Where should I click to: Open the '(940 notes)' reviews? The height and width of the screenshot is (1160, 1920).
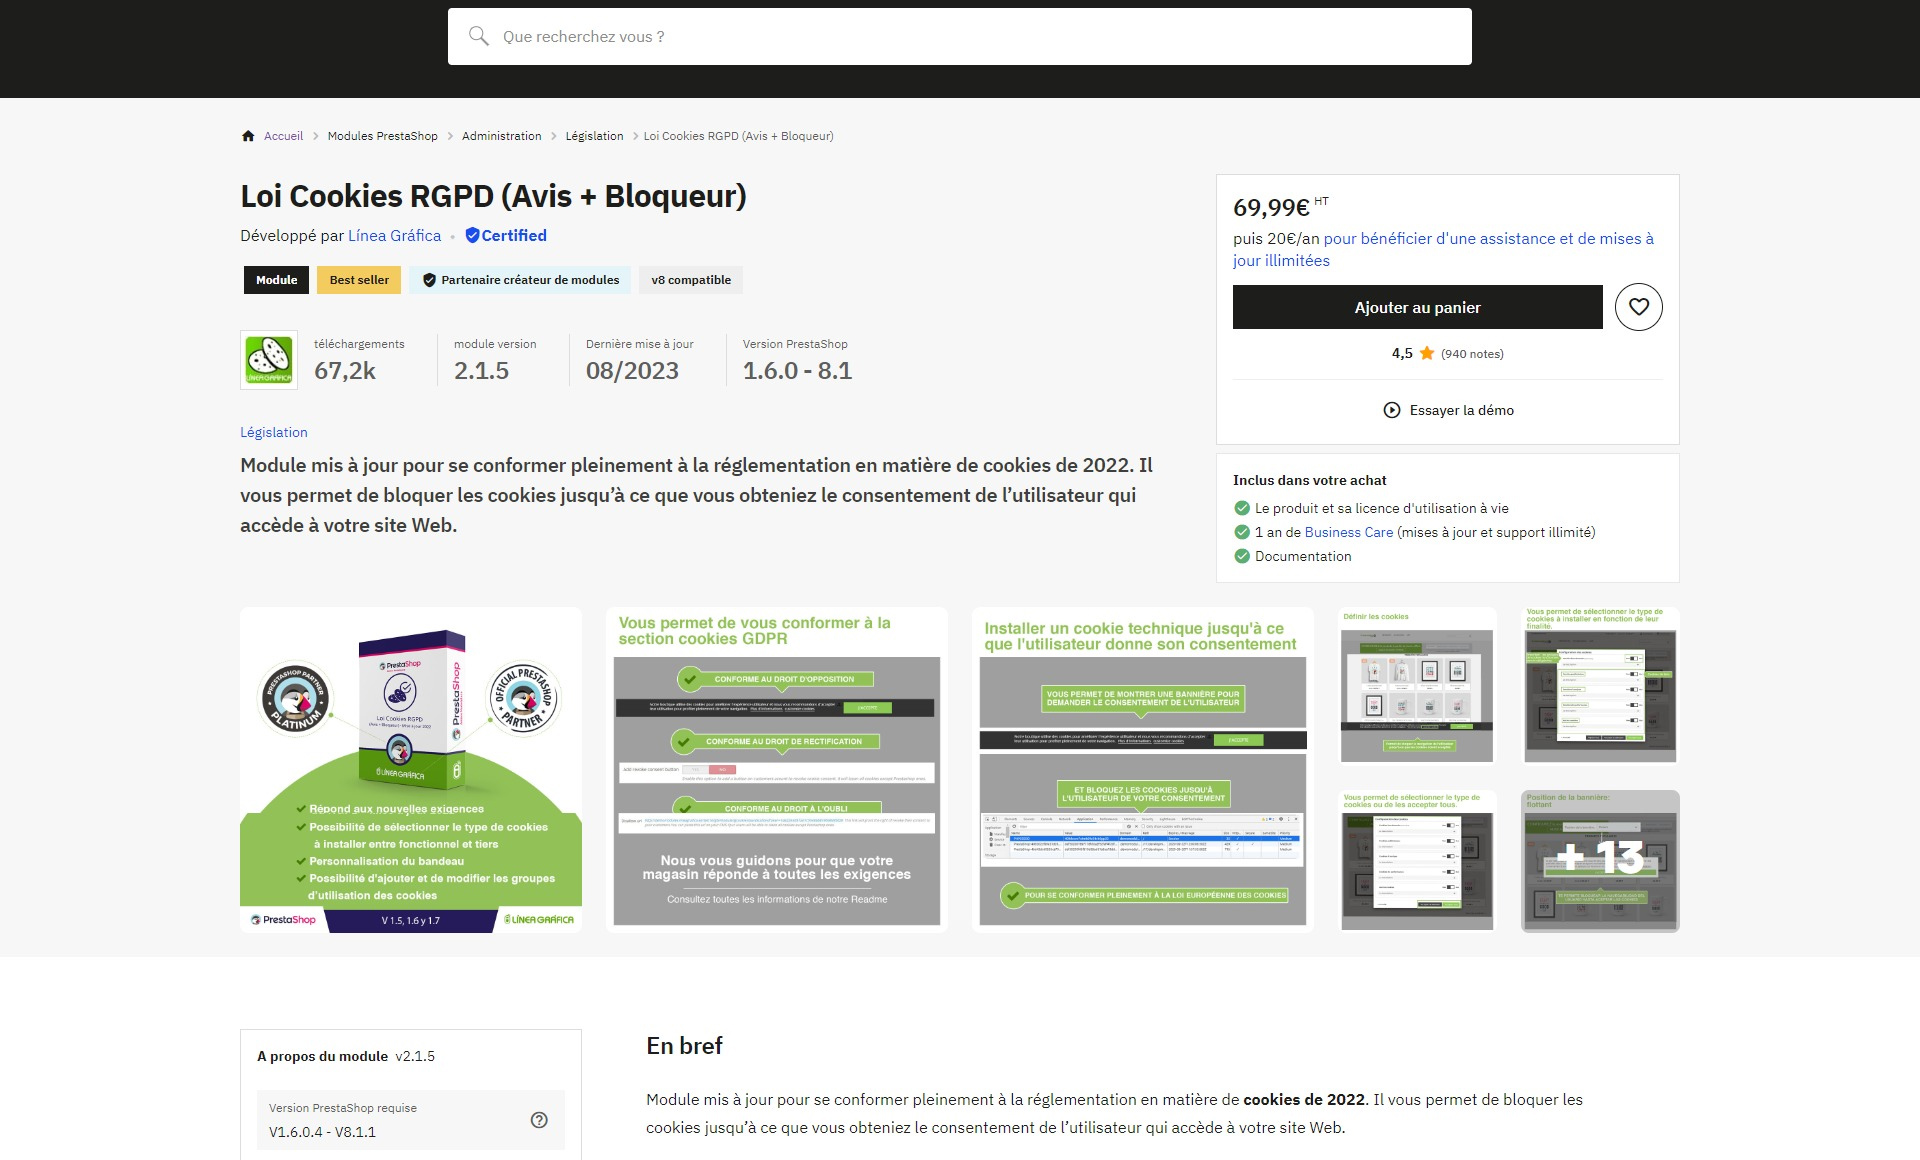(x=1472, y=354)
